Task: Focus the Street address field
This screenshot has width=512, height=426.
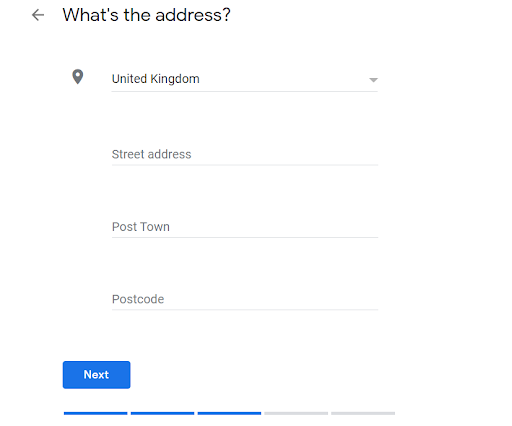Action: click(245, 154)
